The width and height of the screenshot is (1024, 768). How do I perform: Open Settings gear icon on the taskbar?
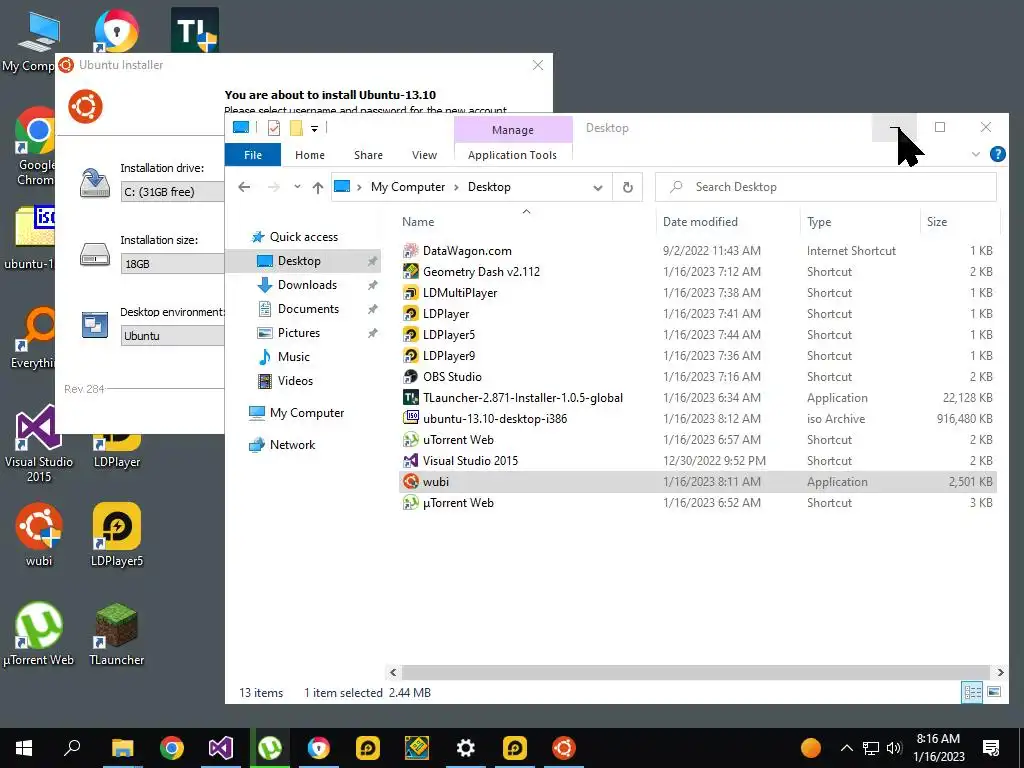pos(466,748)
